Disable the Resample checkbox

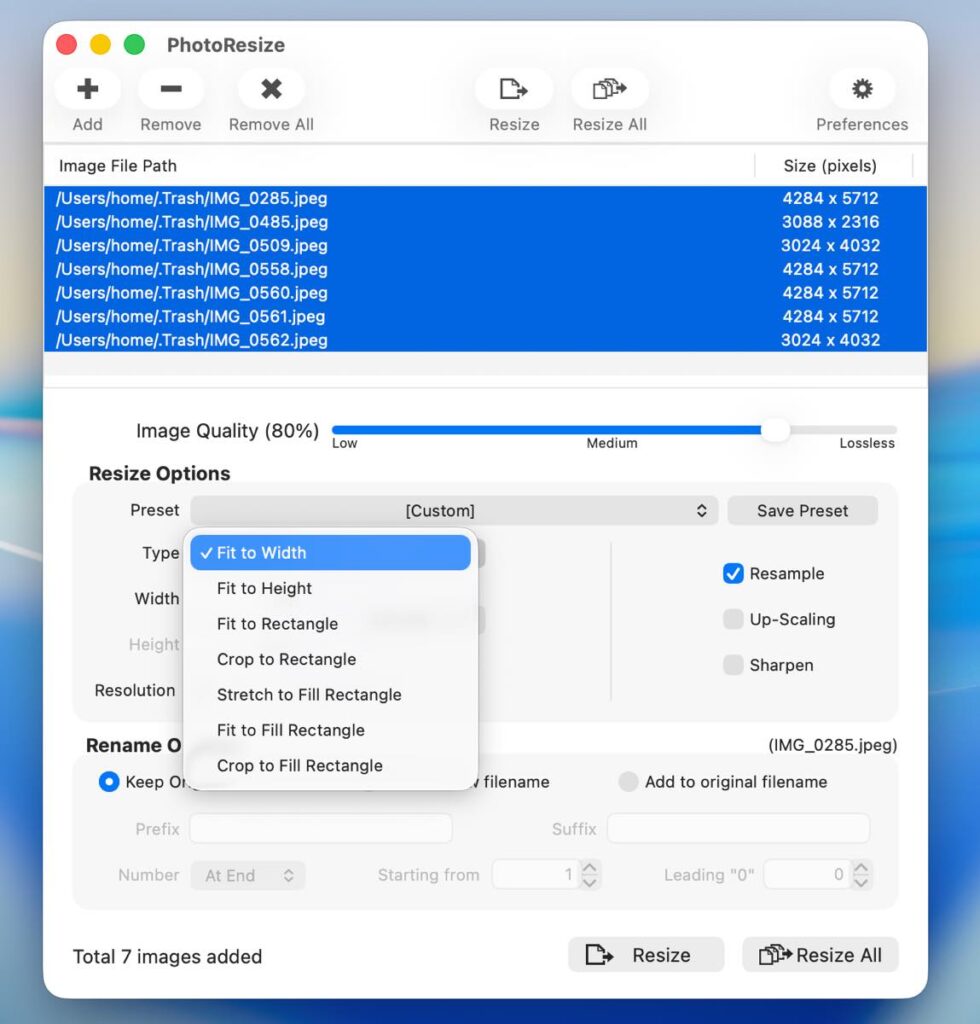(733, 574)
